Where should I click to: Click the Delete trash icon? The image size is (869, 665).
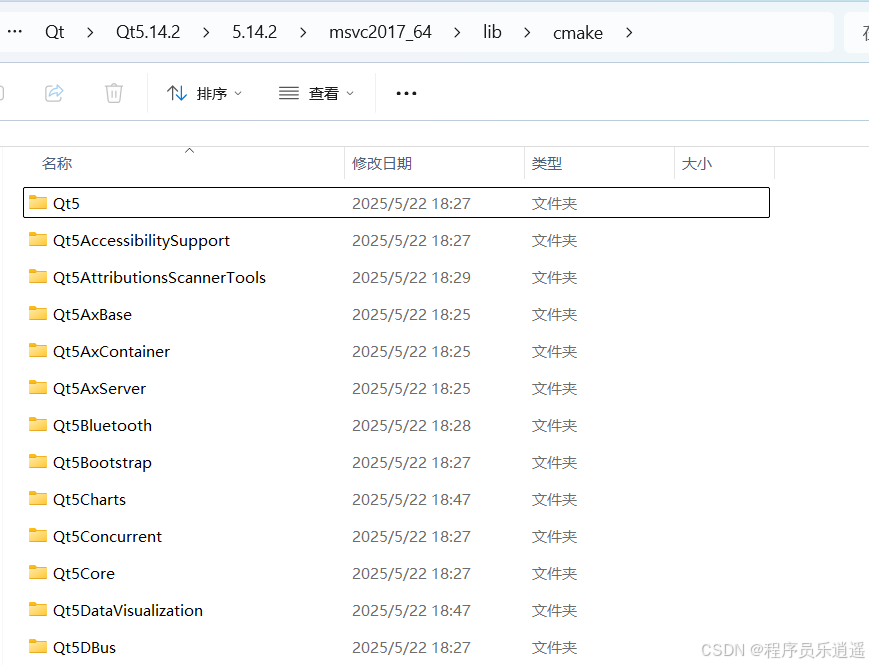coord(114,93)
